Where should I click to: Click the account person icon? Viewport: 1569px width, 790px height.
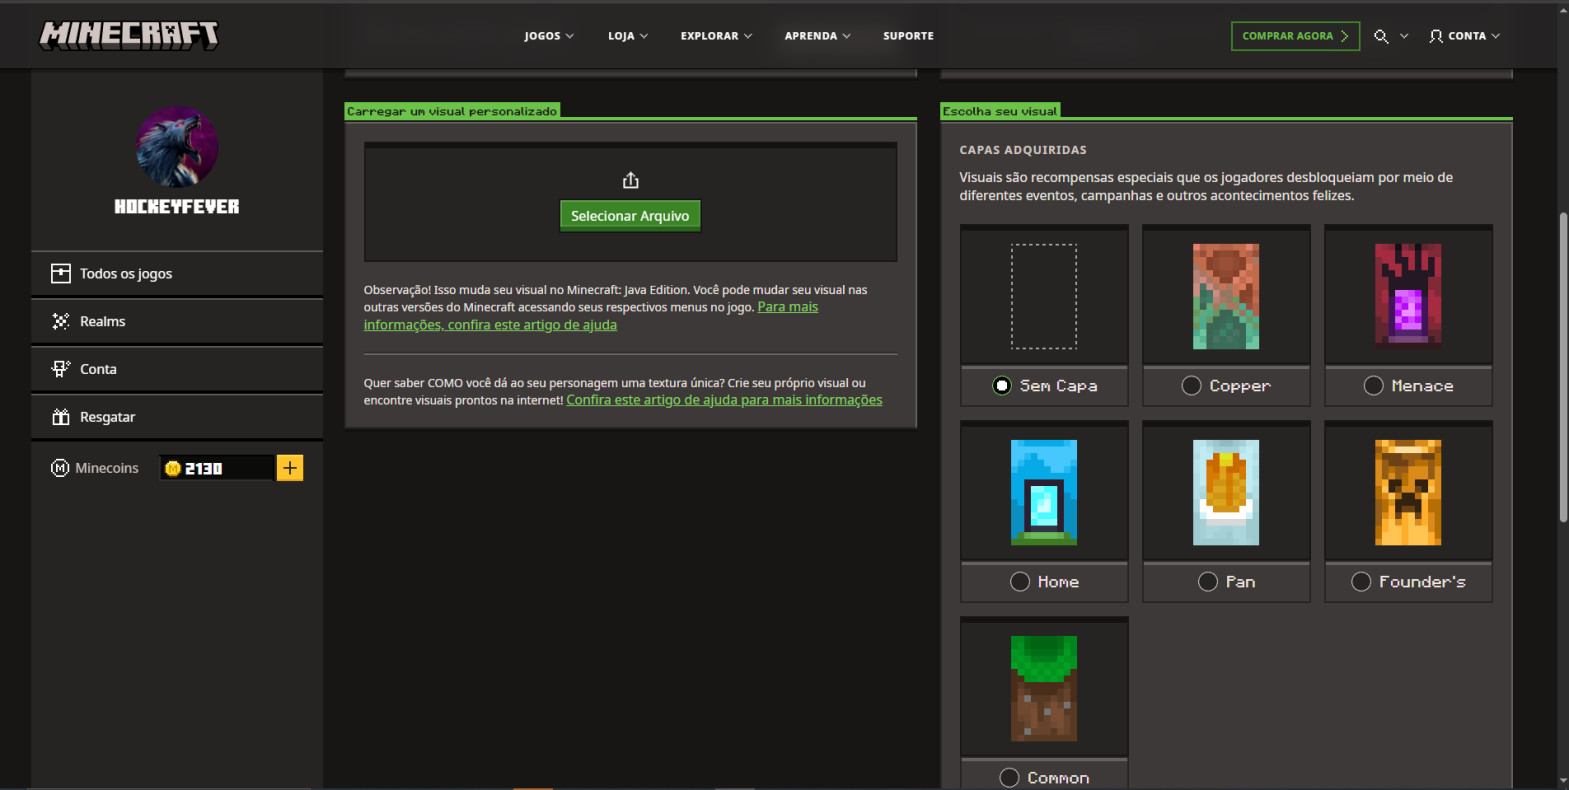click(1436, 36)
